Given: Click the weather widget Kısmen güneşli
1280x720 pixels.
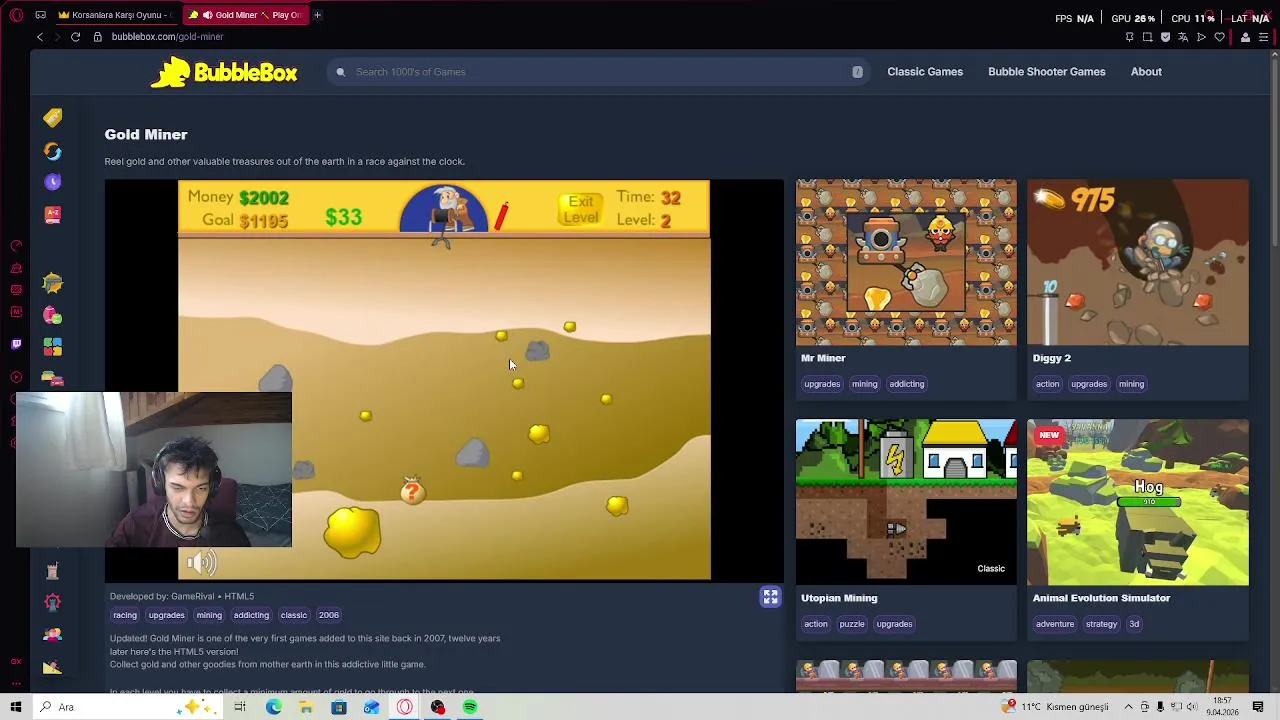Looking at the screenshot, I should (x=1055, y=707).
